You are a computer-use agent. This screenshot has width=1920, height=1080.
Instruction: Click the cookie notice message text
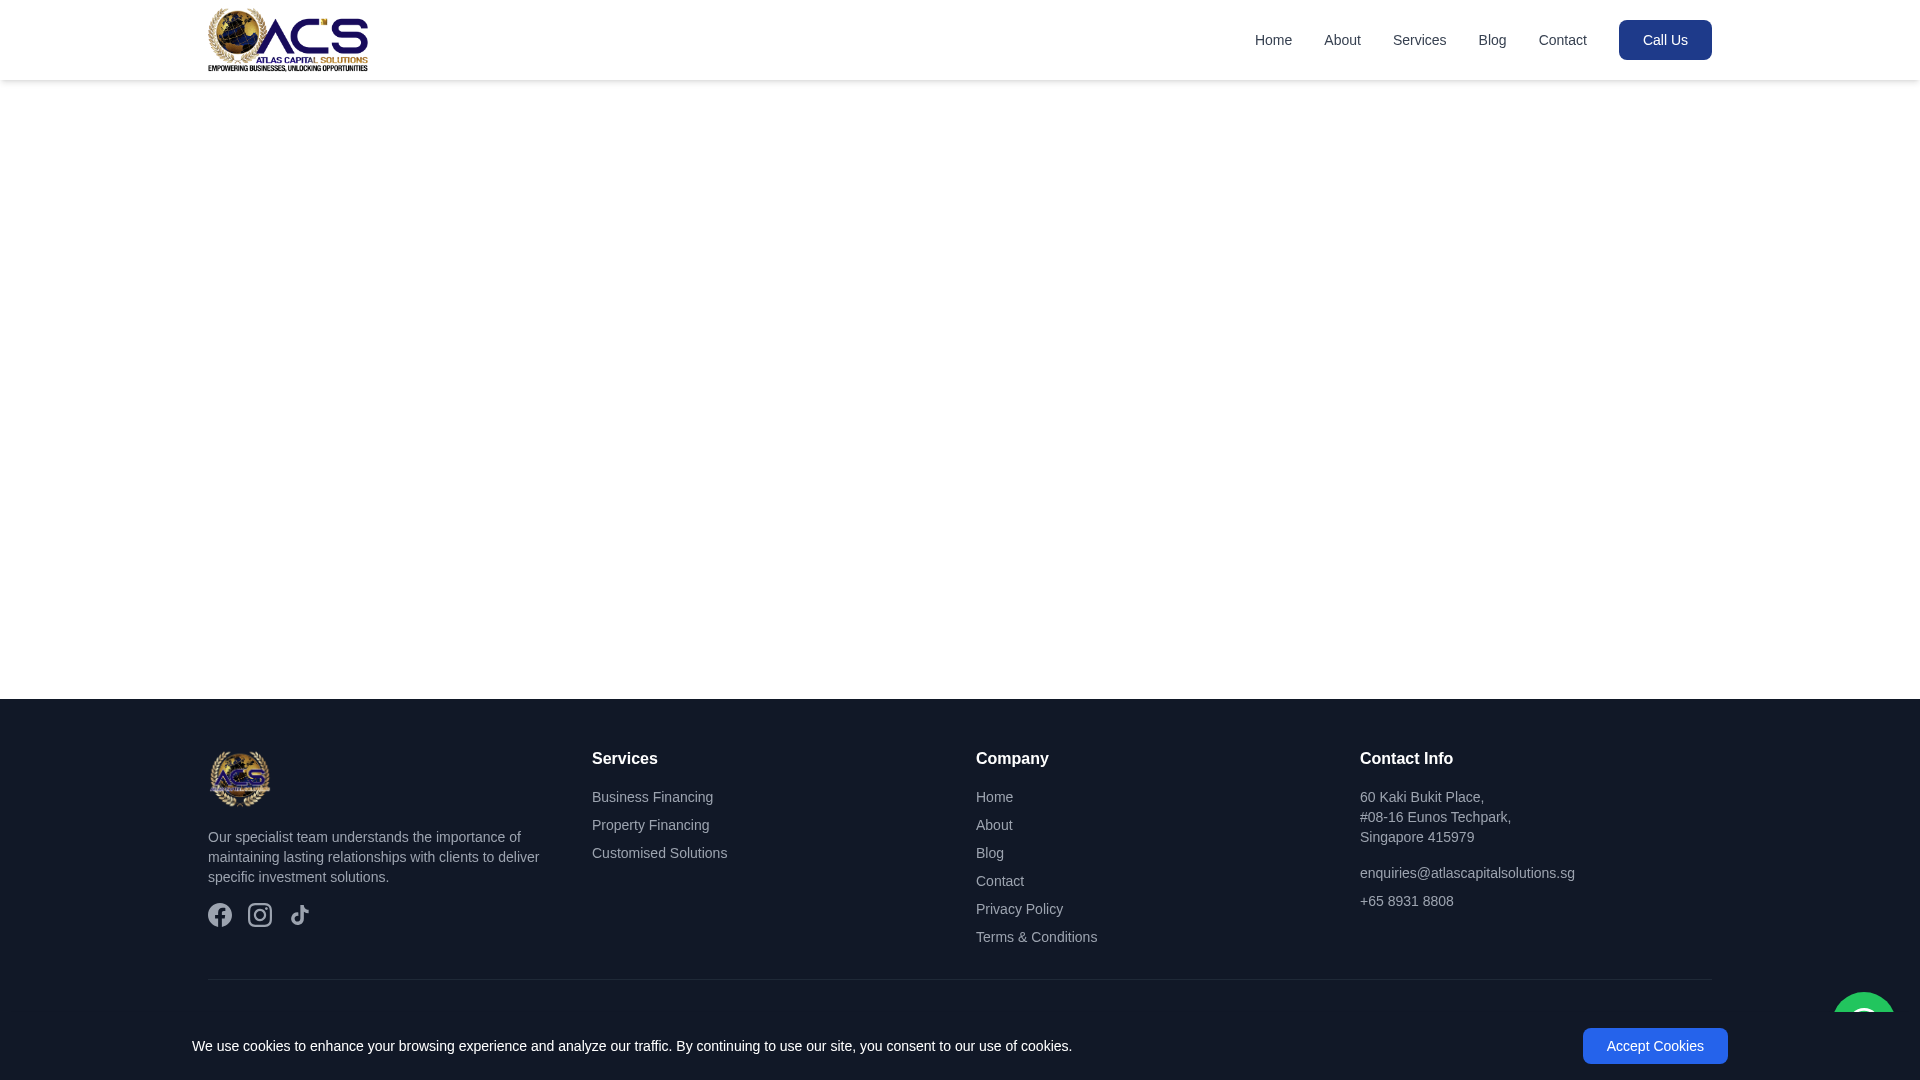click(632, 1046)
